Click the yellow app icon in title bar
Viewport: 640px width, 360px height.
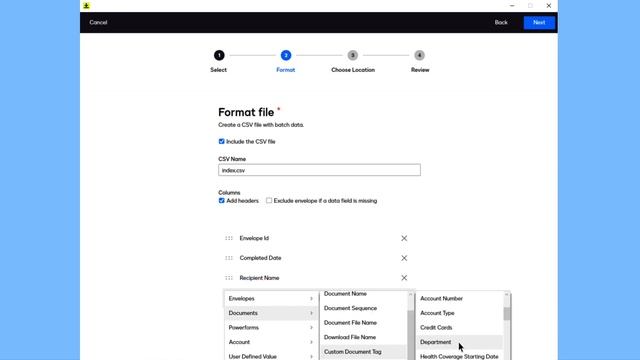click(x=86, y=6)
